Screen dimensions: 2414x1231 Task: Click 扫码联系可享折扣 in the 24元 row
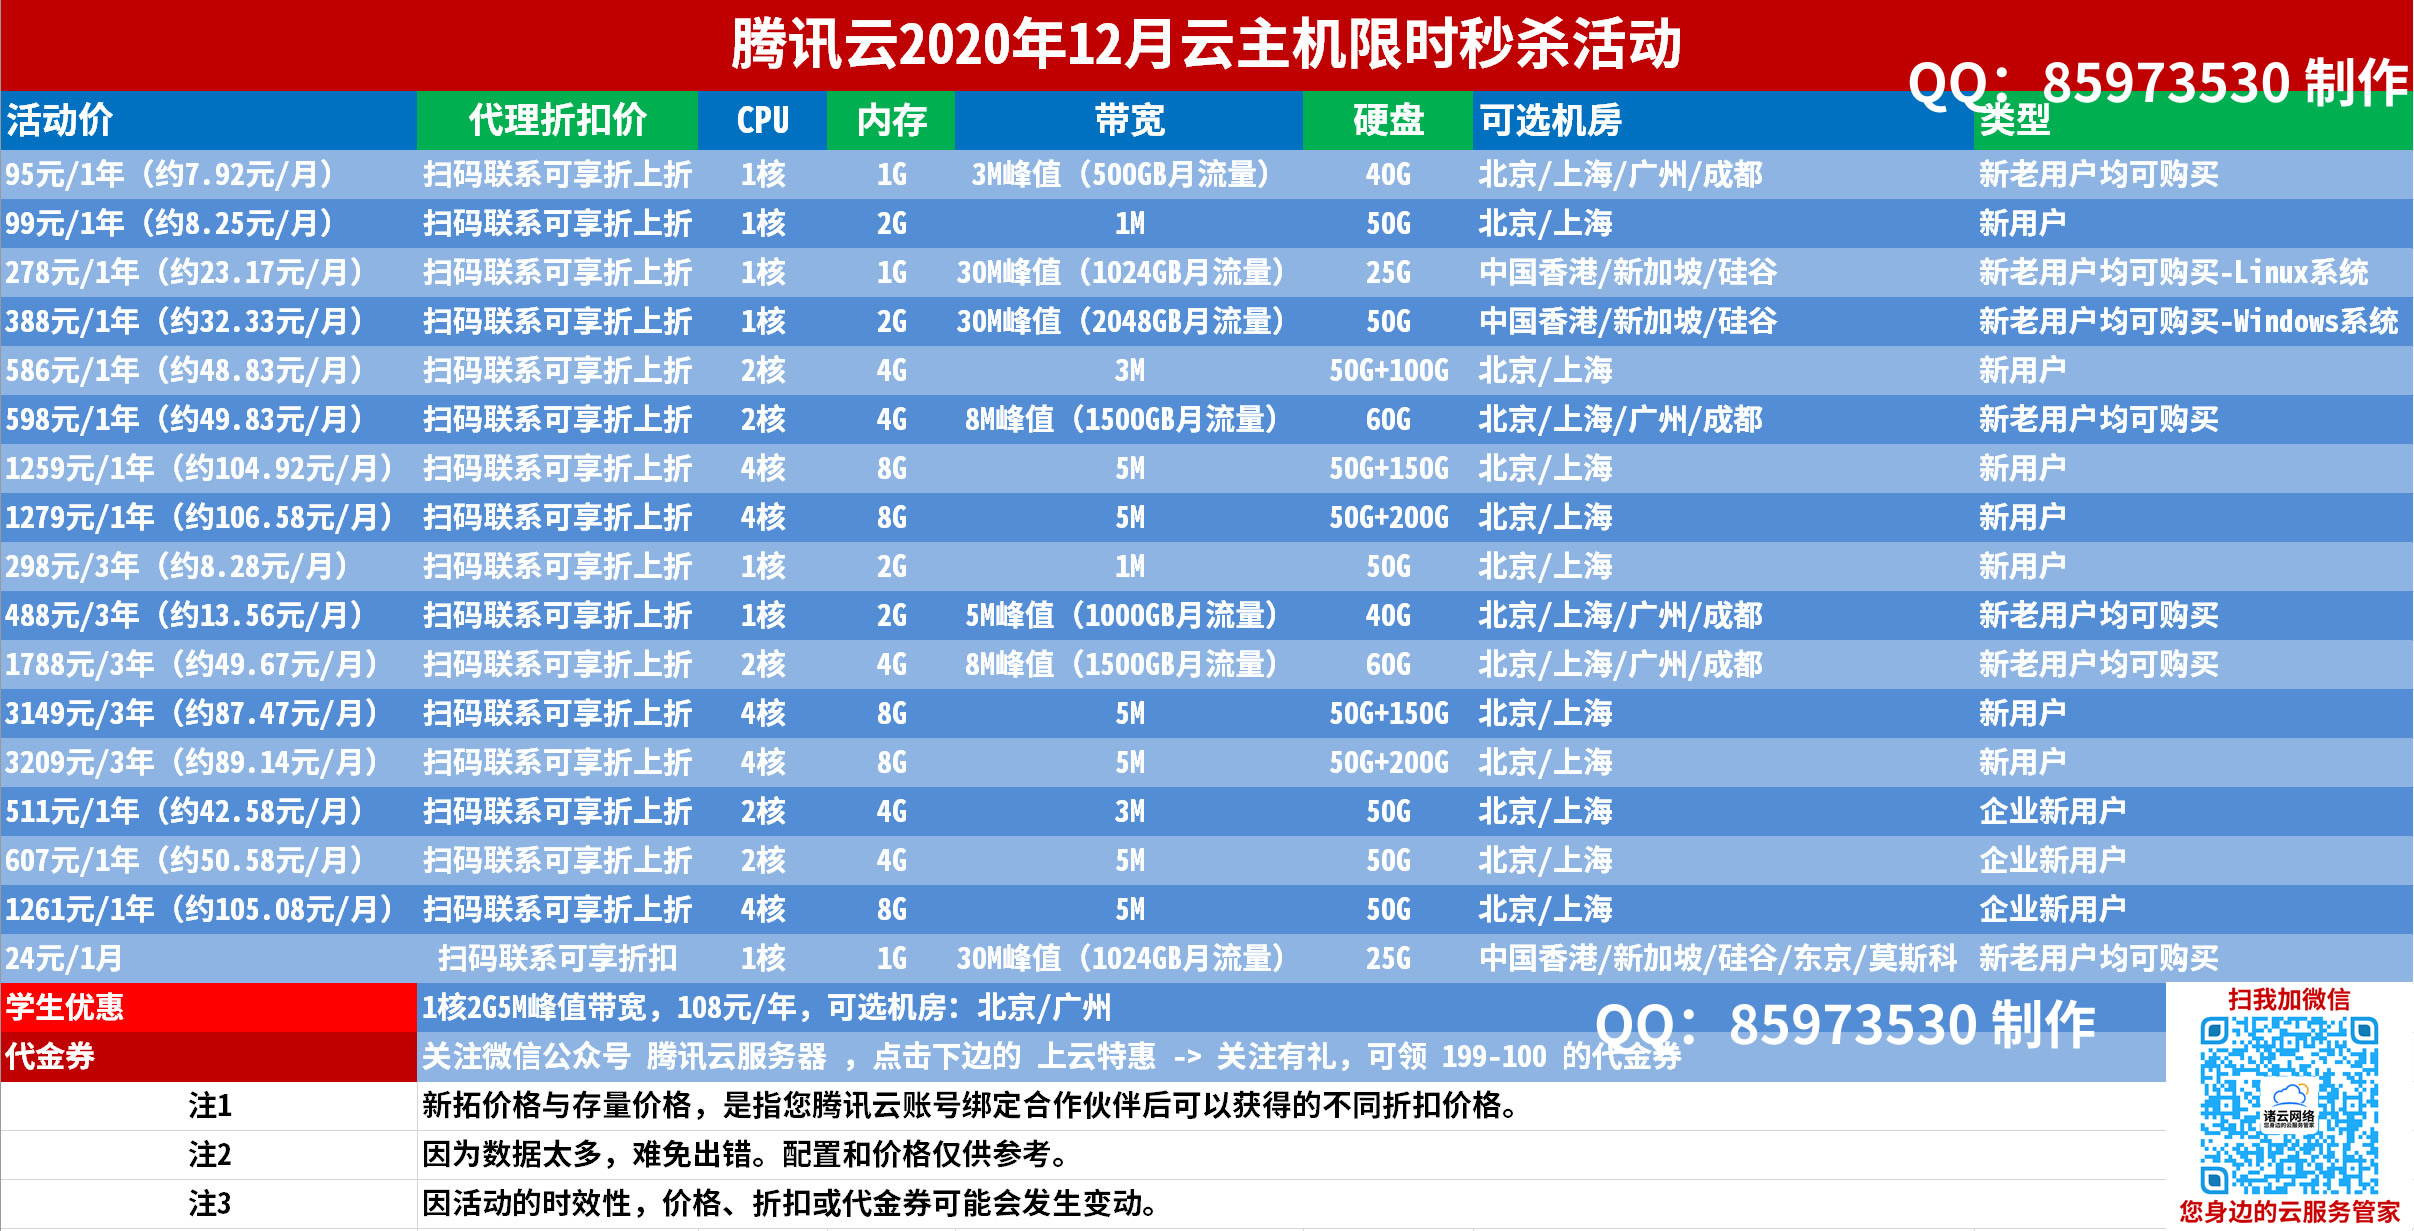point(558,959)
